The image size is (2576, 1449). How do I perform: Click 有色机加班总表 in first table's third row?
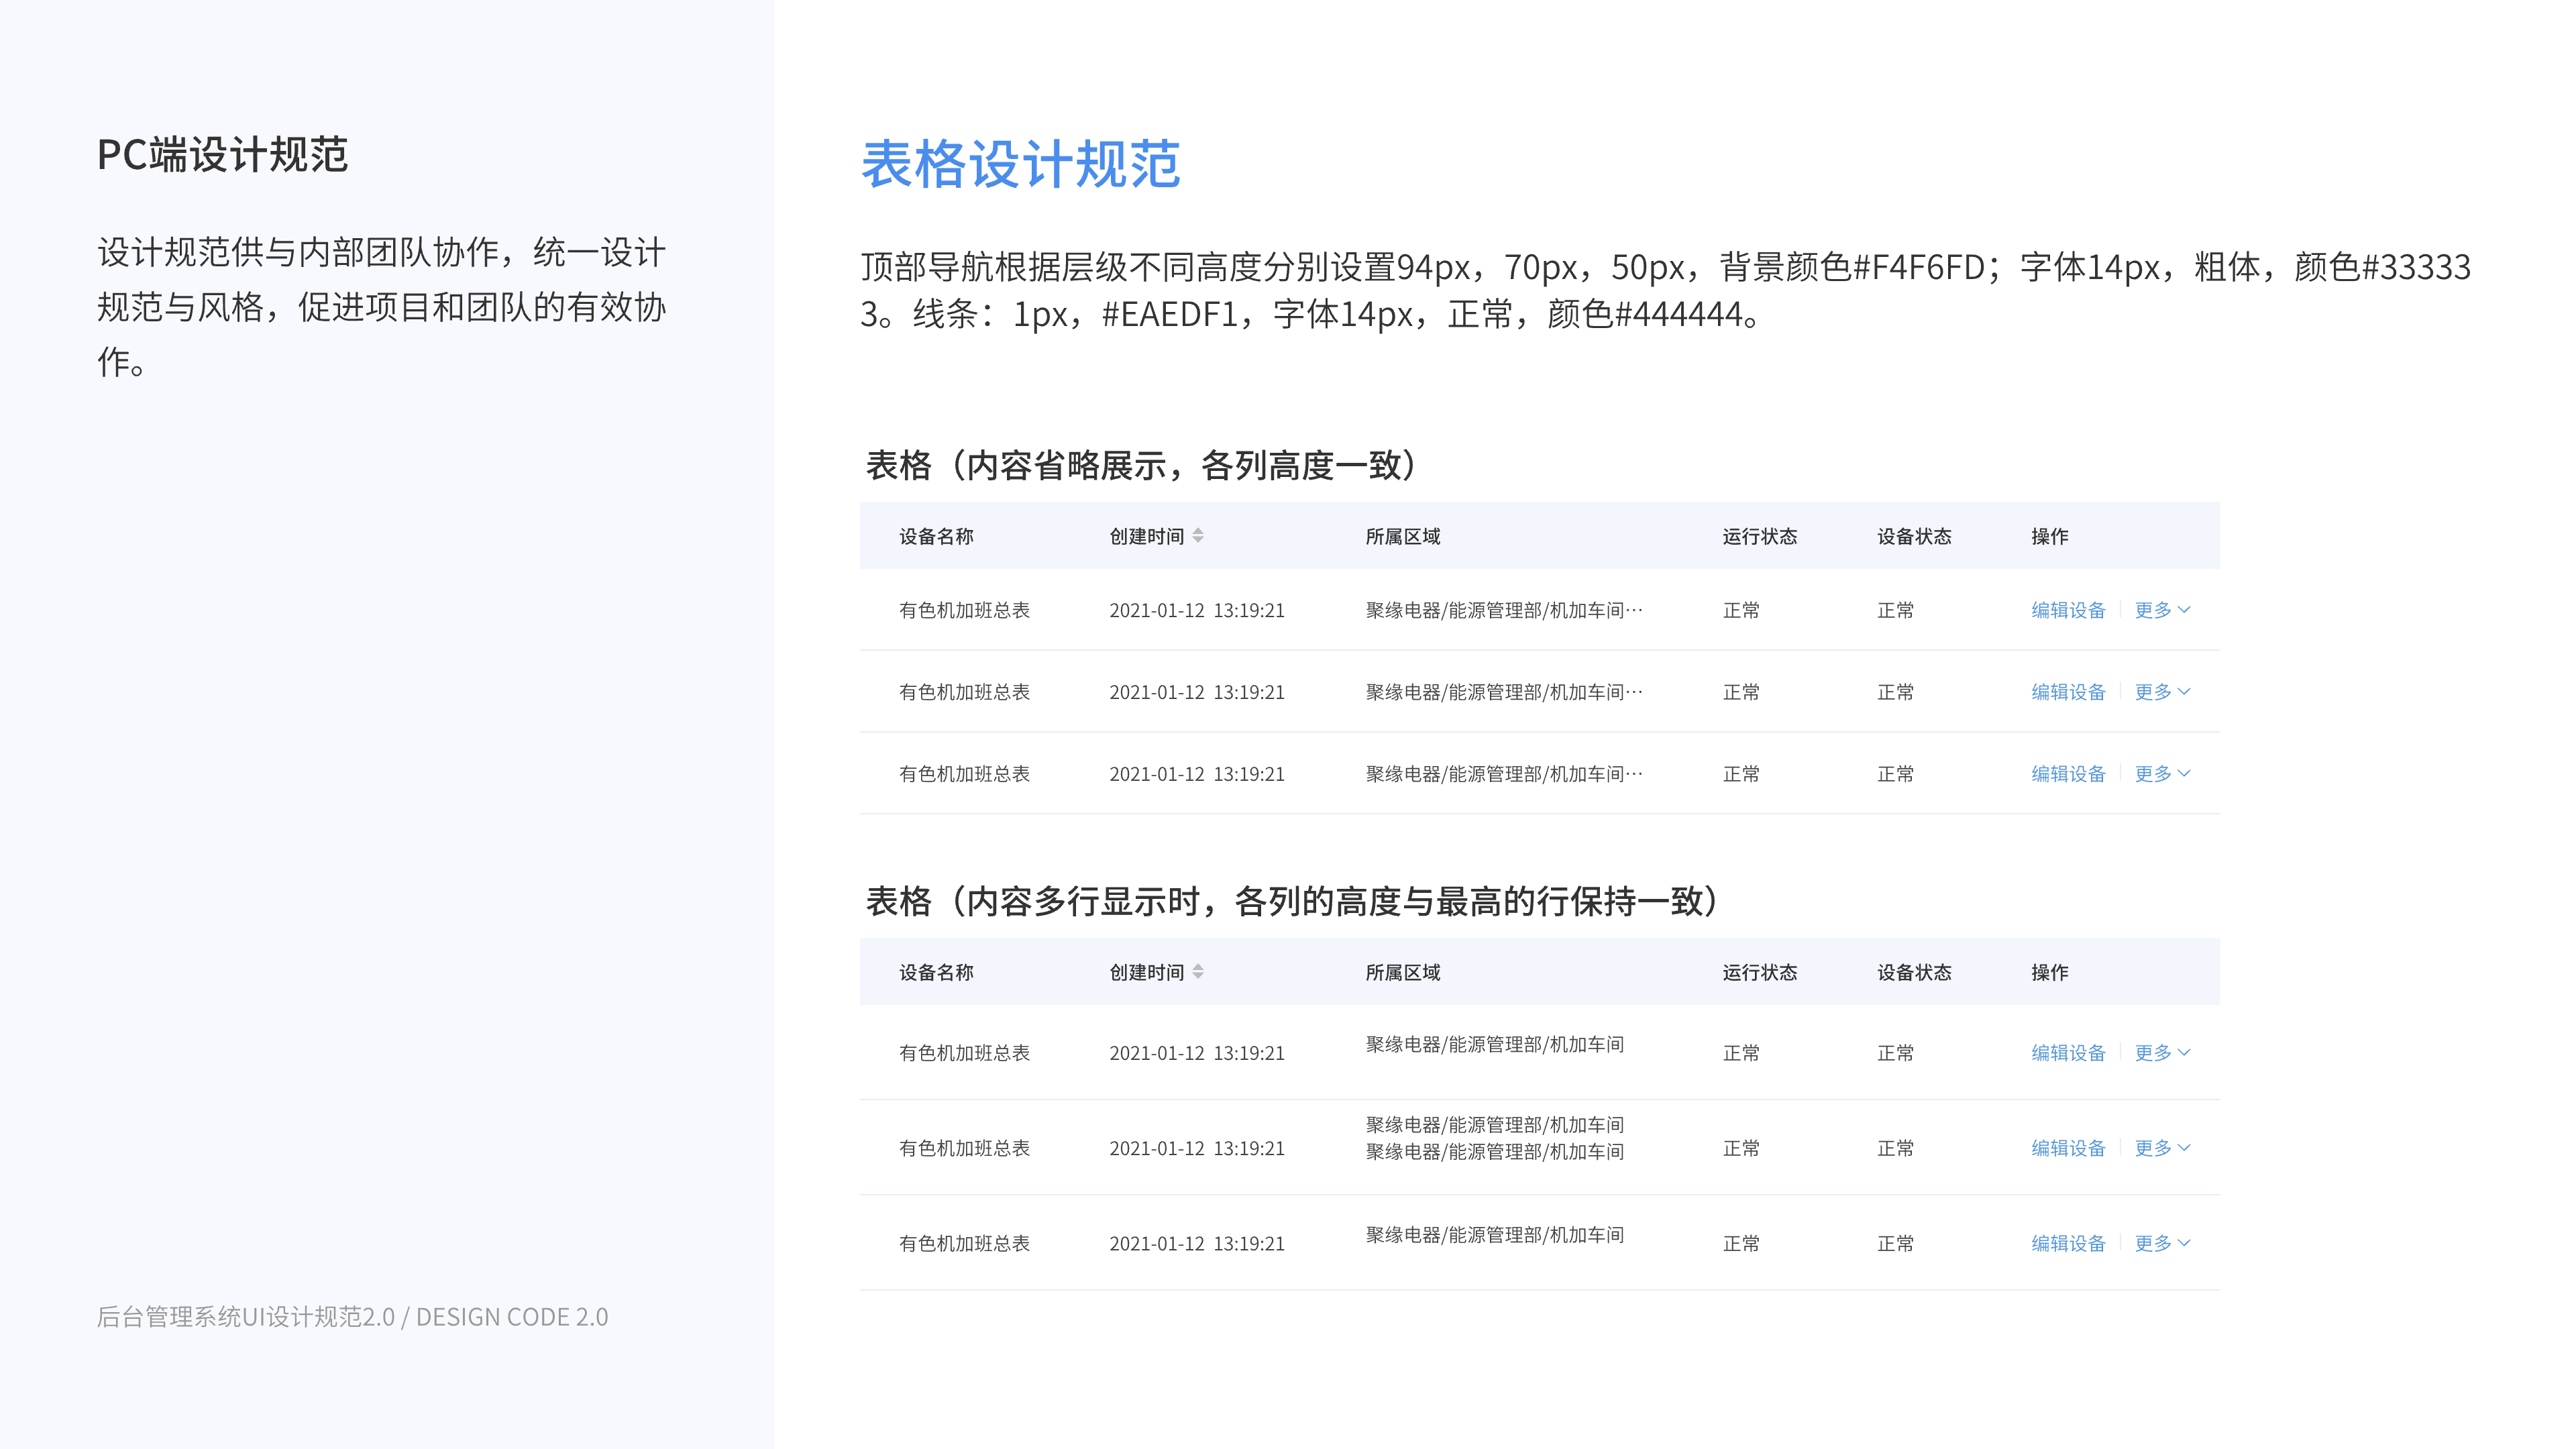[x=964, y=774]
